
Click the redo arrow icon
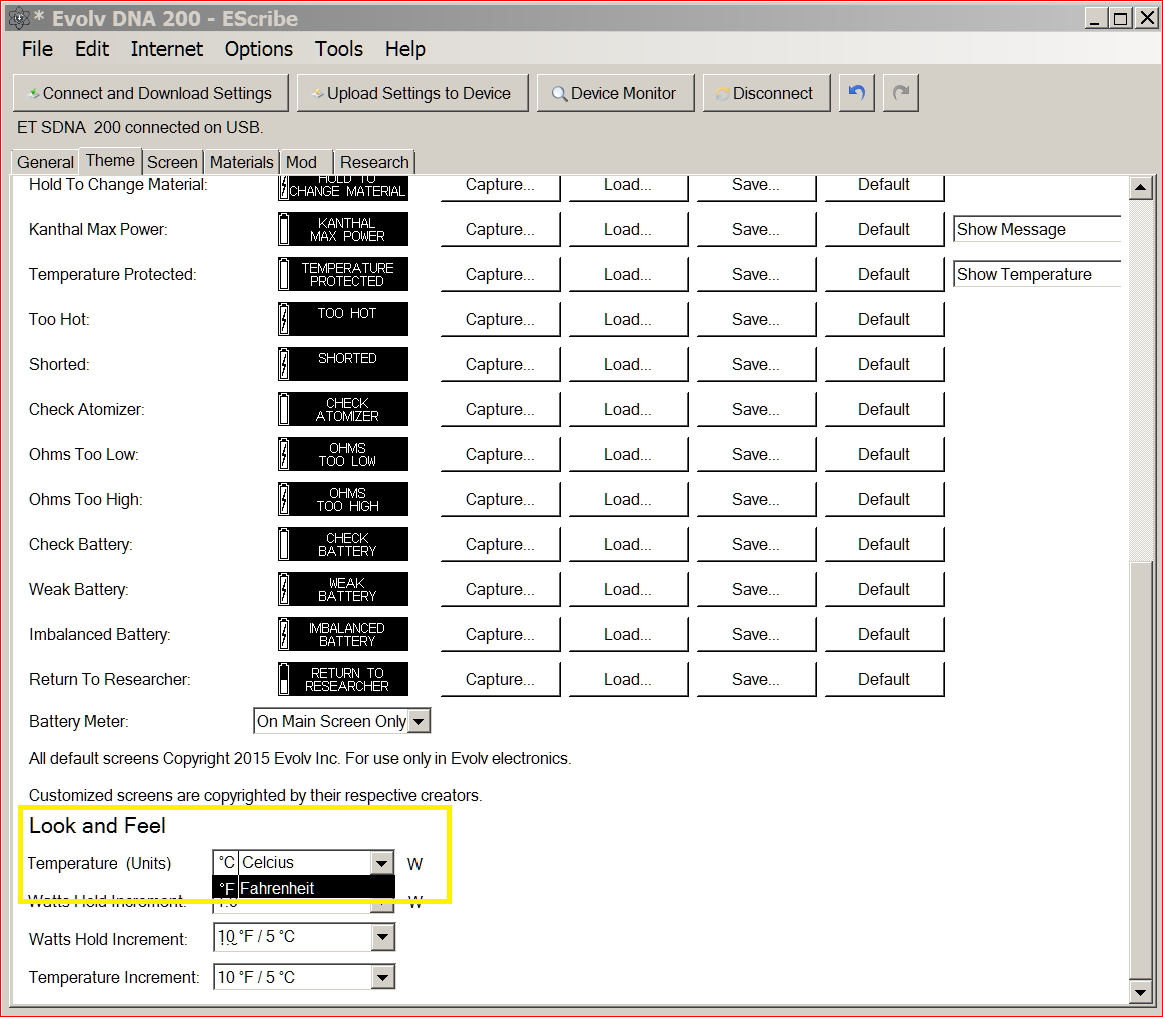(x=901, y=93)
